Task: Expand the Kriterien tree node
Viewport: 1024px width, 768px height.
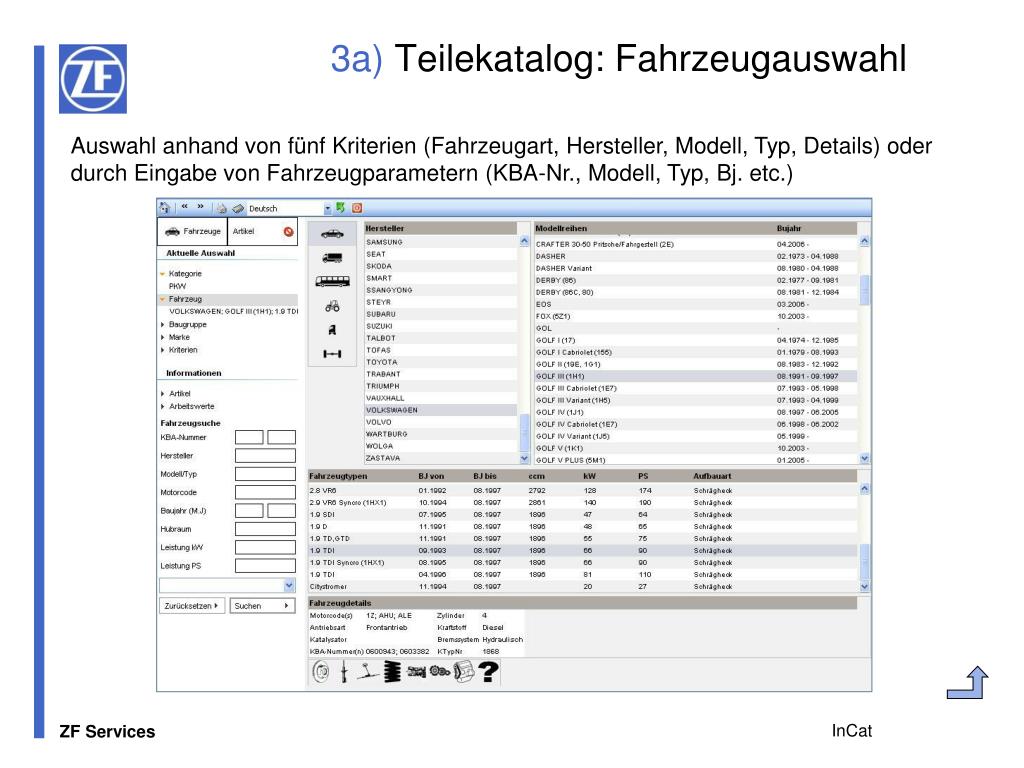Action: [163, 350]
